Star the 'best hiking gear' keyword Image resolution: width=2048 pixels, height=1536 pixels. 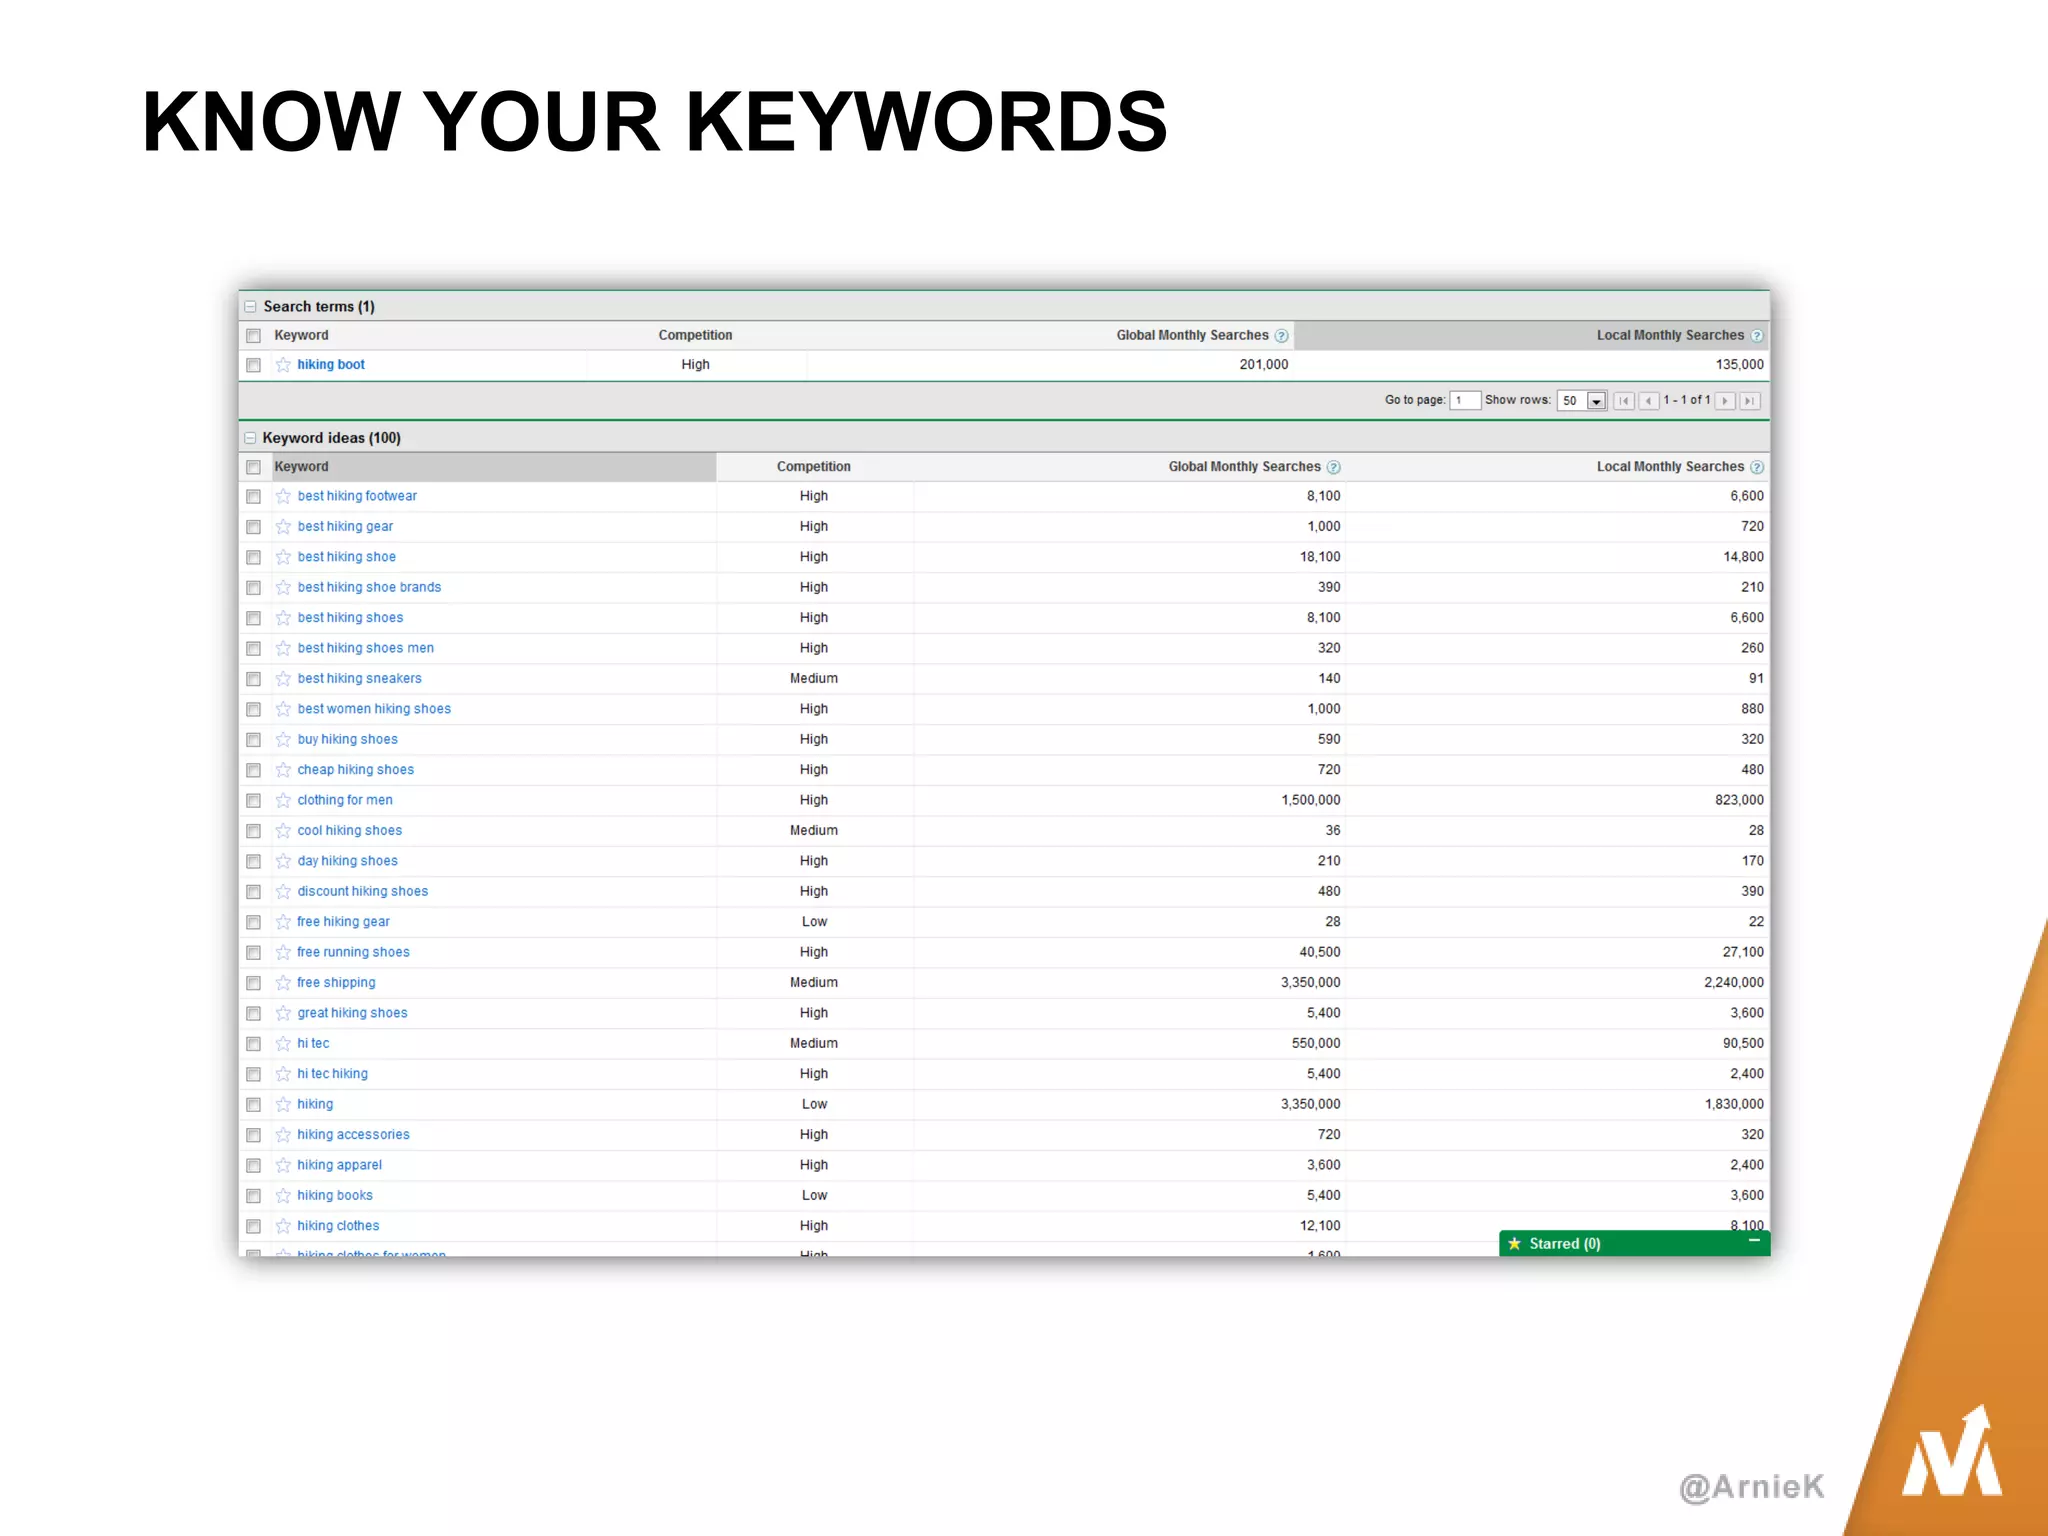click(x=283, y=527)
